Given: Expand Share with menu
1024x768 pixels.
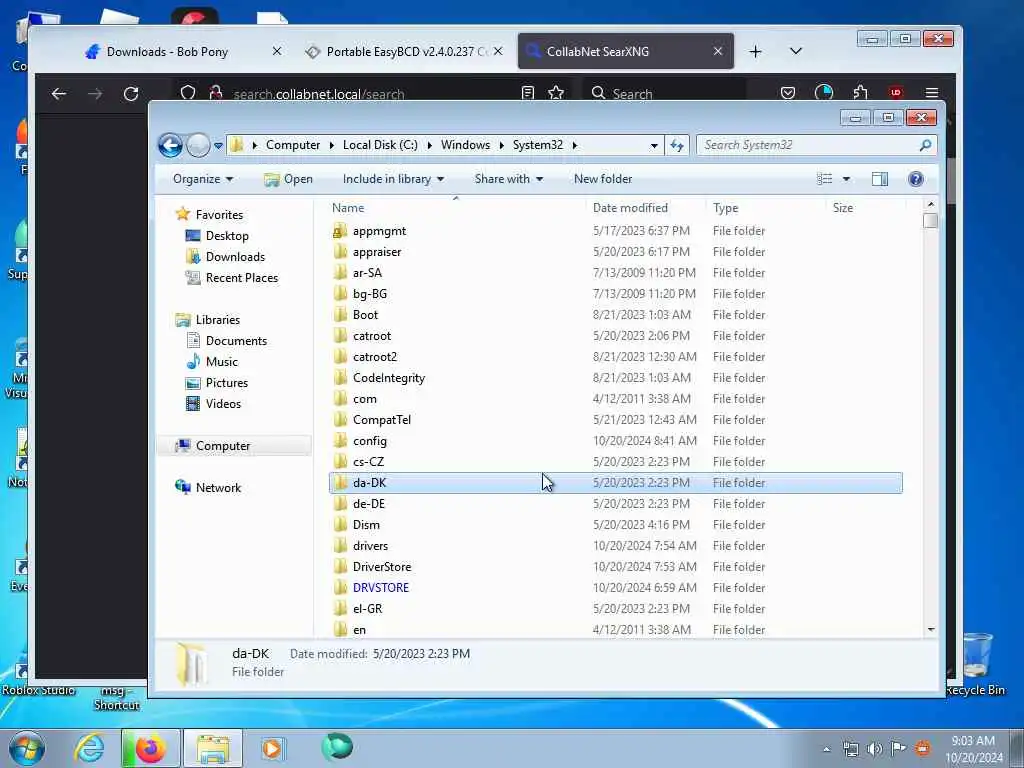Looking at the screenshot, I should [509, 179].
